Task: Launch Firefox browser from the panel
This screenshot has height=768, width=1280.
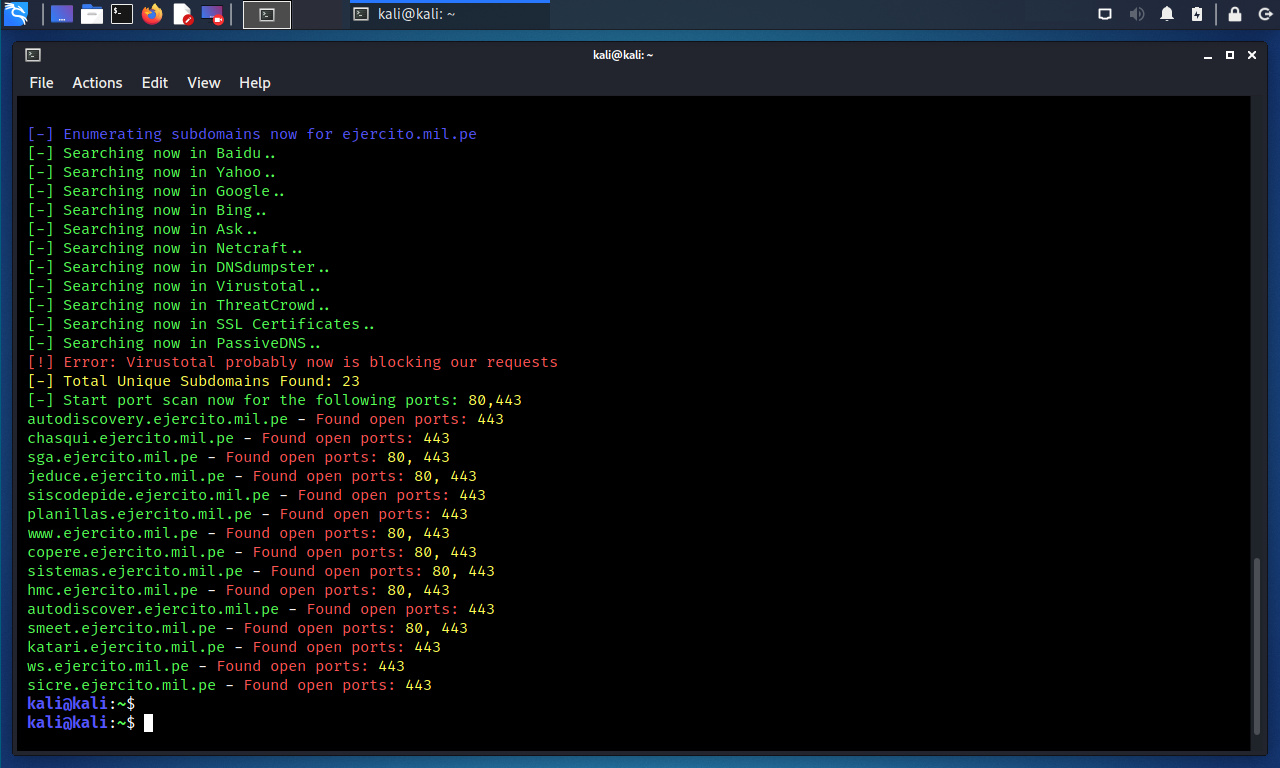Action: click(152, 14)
